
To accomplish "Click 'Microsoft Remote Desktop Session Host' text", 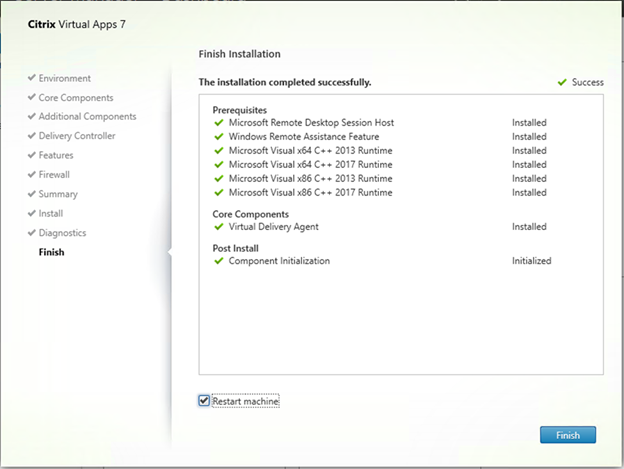I will (311, 123).
